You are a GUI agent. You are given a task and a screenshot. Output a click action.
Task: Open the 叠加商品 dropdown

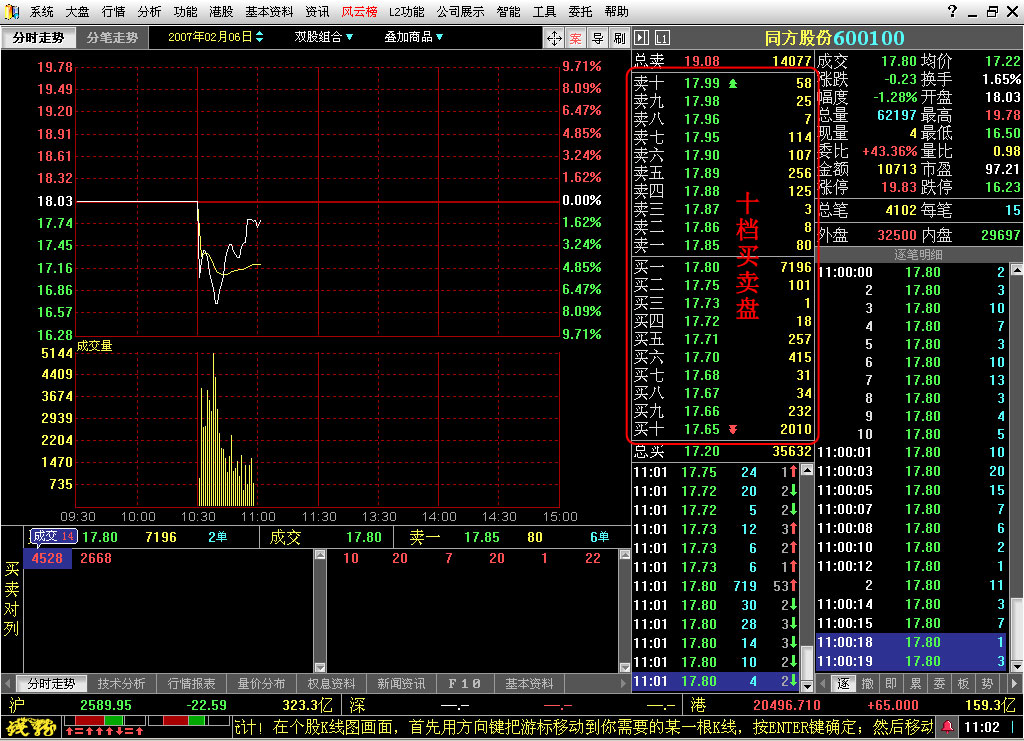click(x=413, y=37)
